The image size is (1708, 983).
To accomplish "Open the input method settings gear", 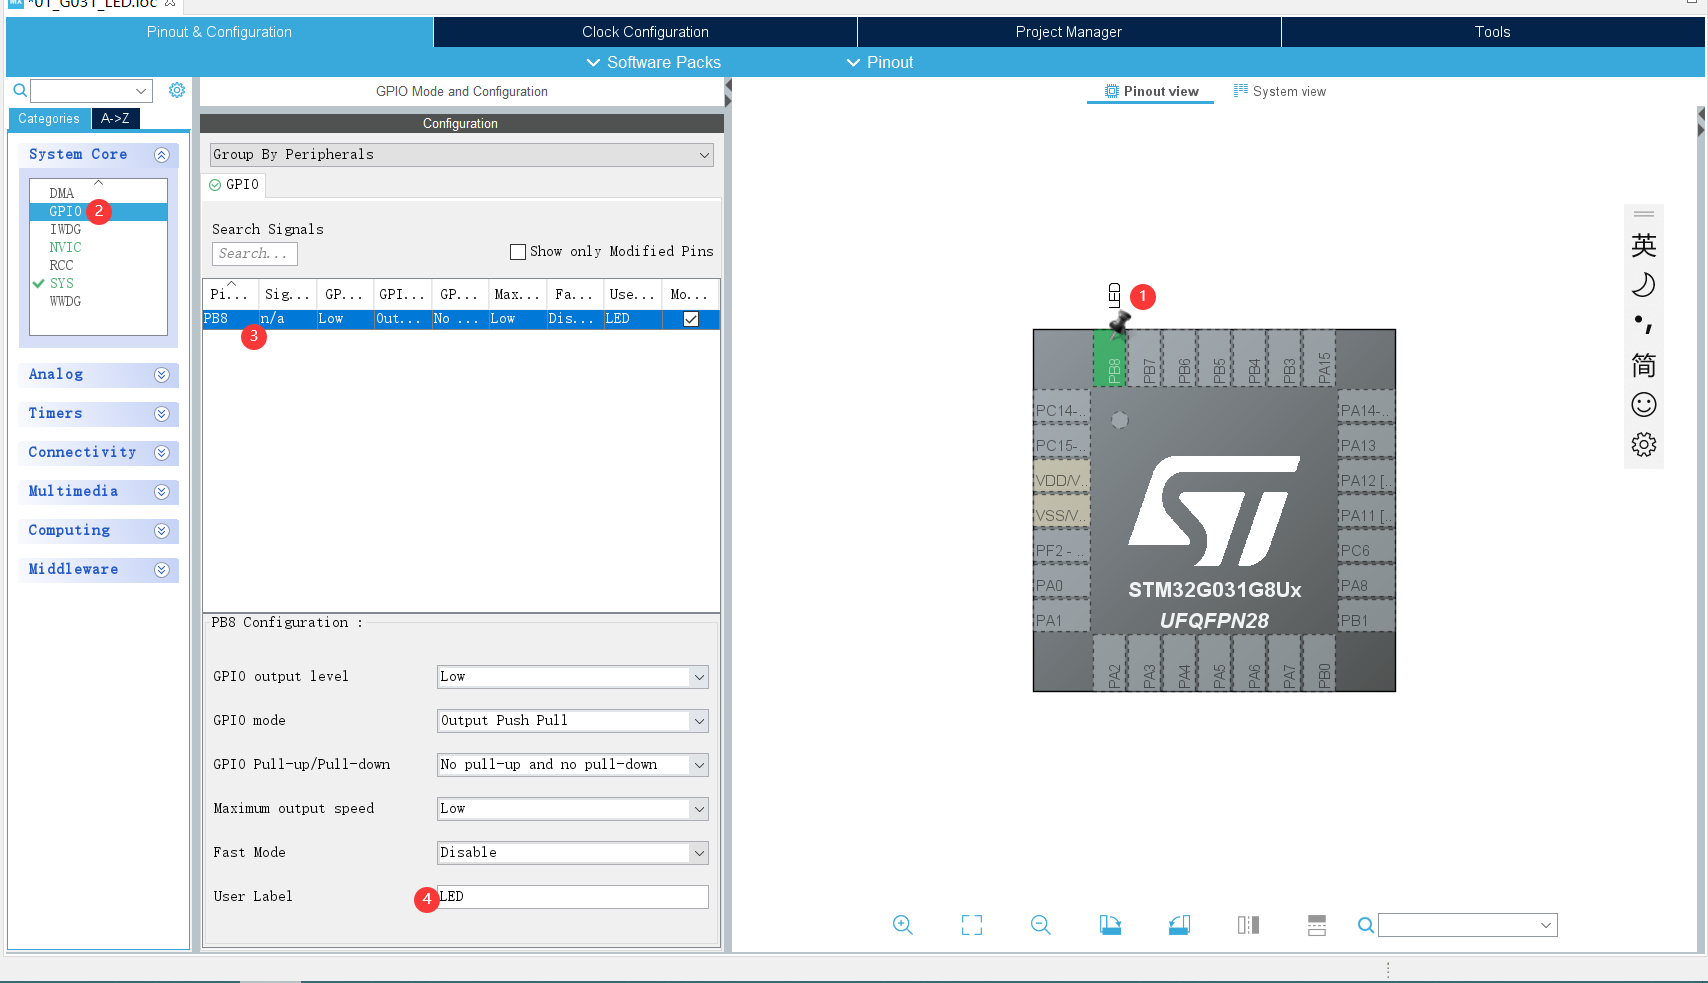I will [1644, 444].
